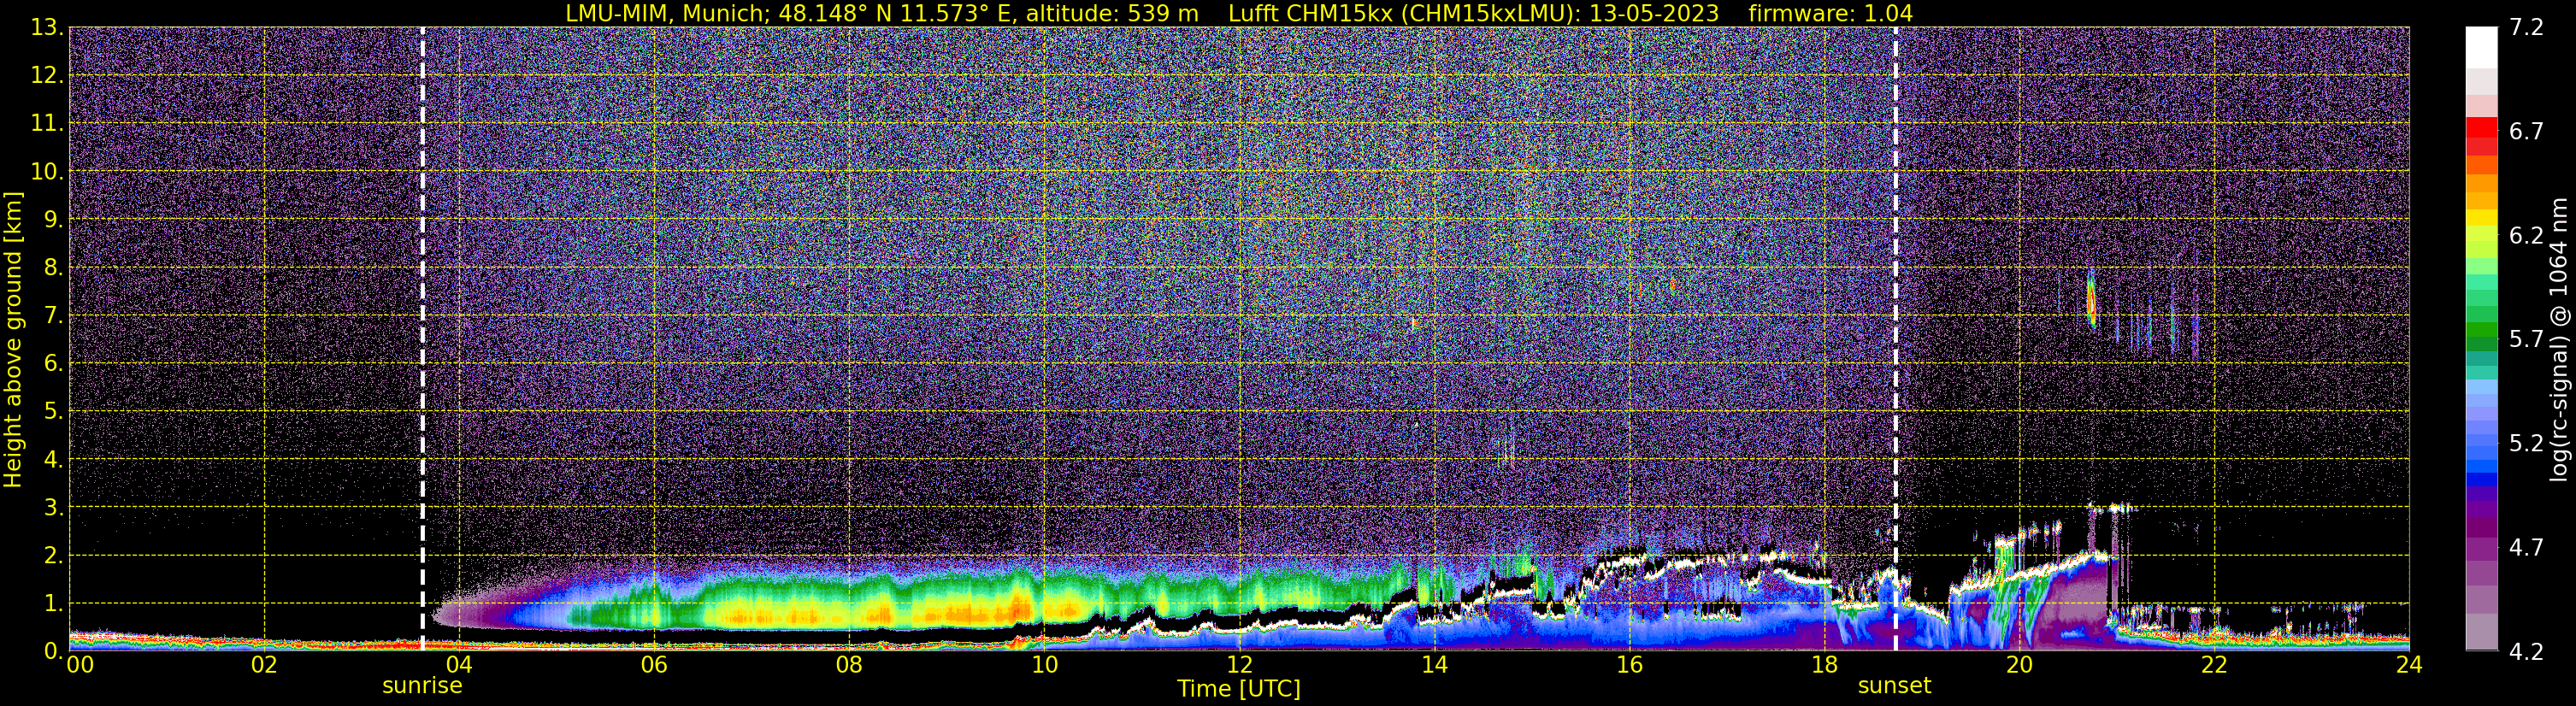Click the time-axis tick label 16 UTC
Screen dimensions: 2576x706
pyautogui.click(x=1629, y=666)
